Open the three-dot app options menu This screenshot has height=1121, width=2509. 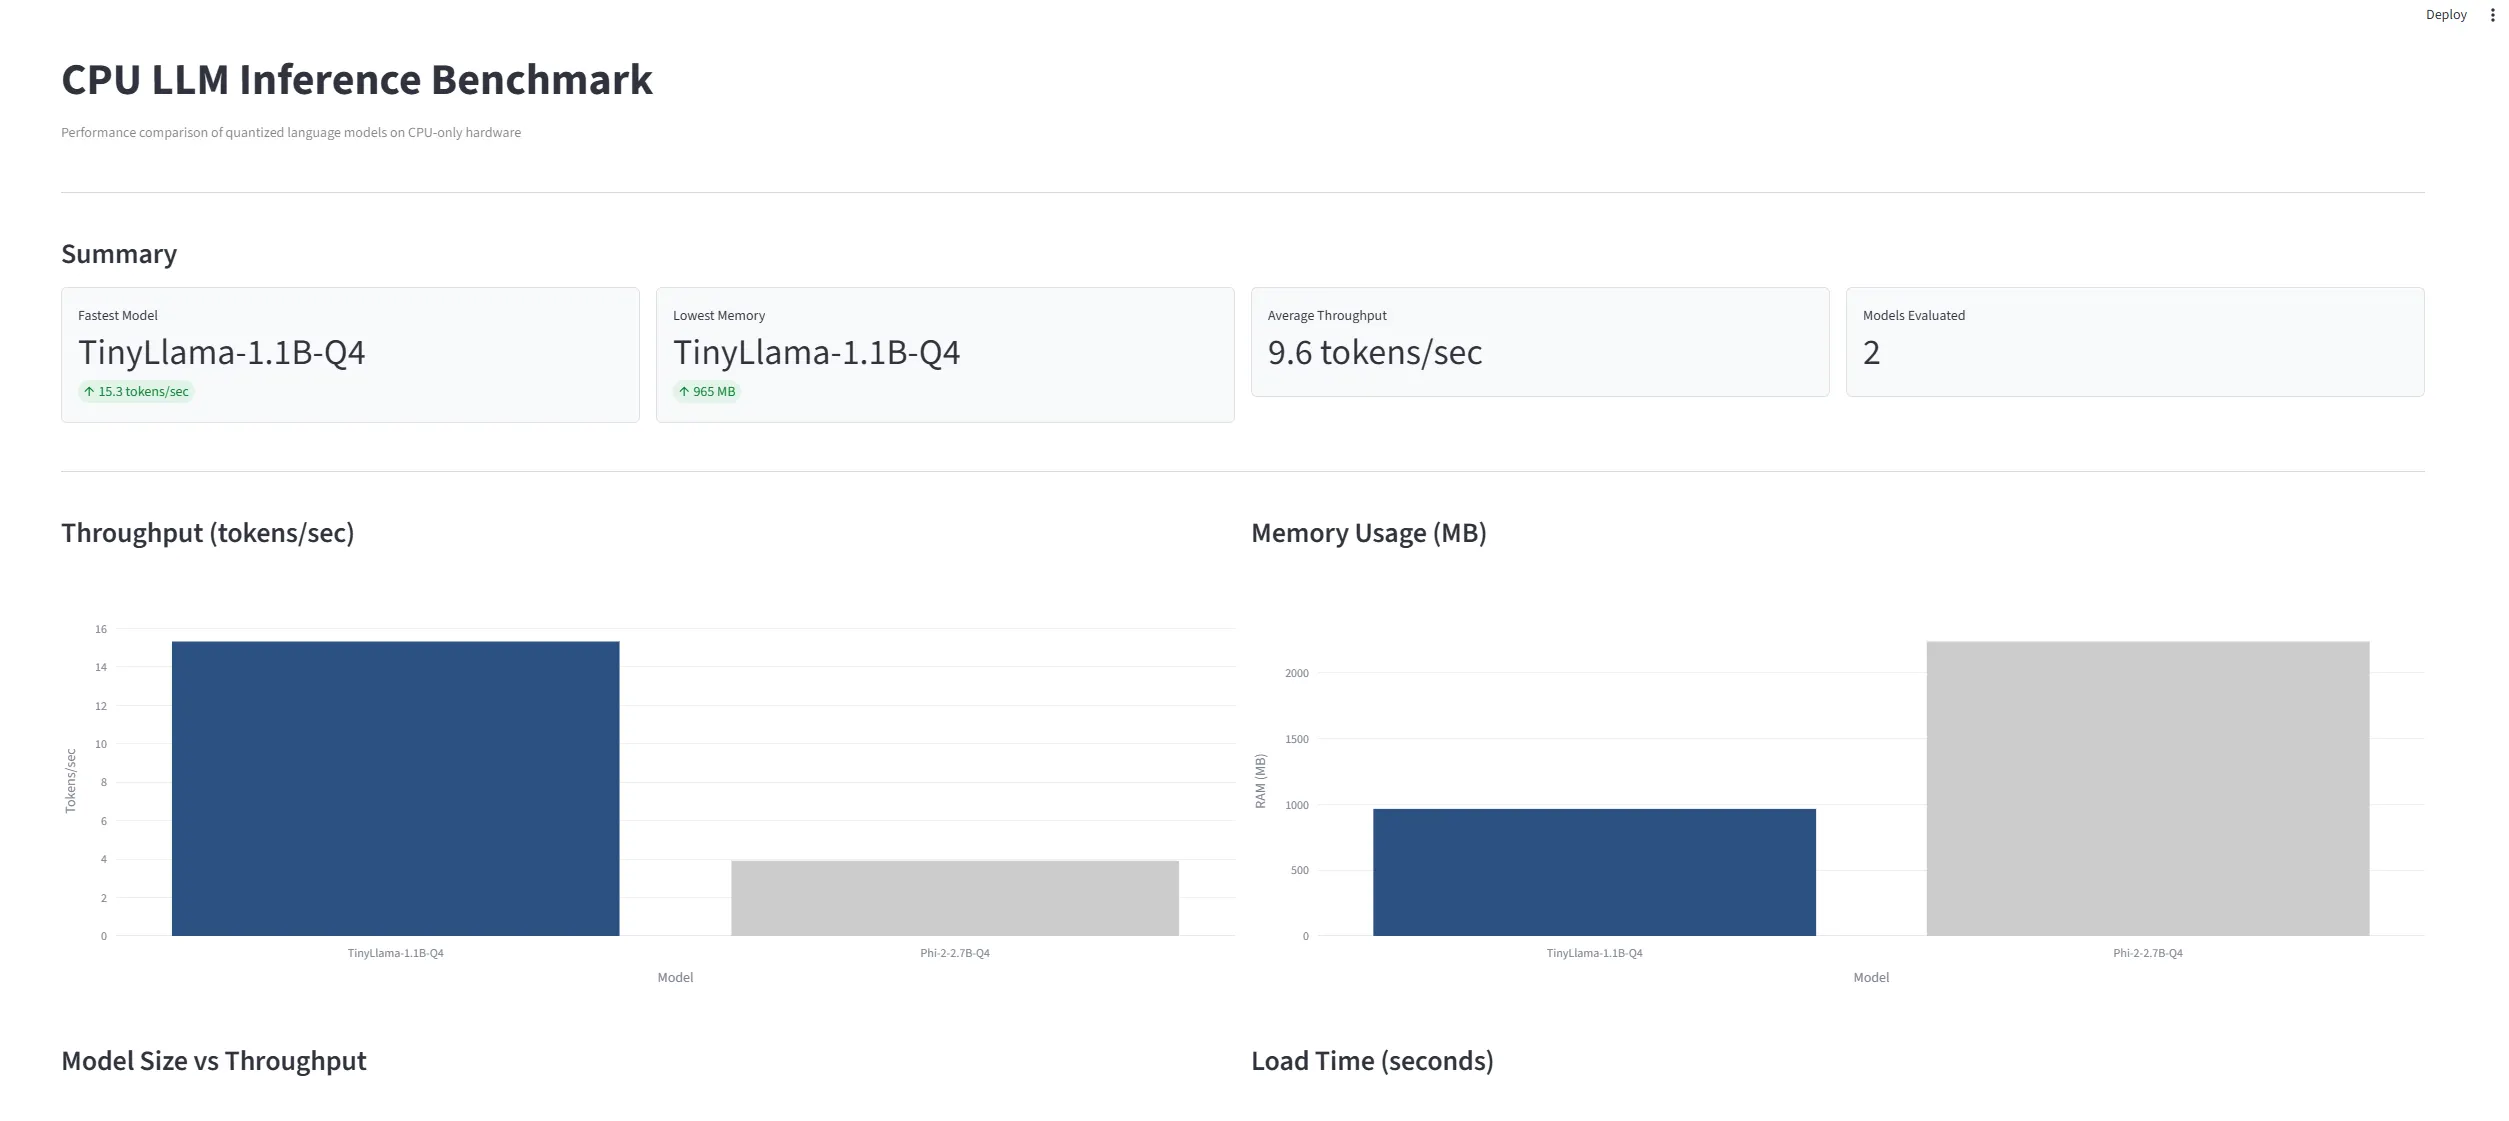(x=2491, y=14)
